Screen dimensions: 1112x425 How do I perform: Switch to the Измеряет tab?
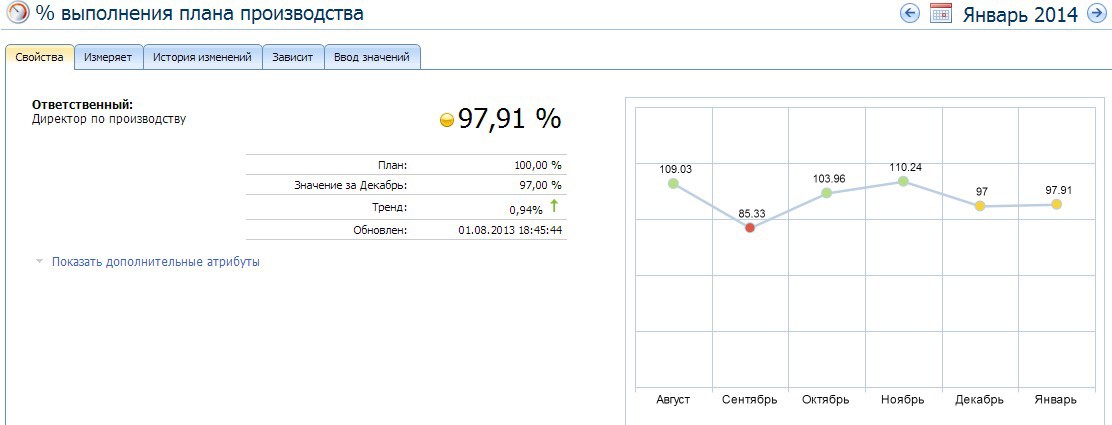(108, 57)
